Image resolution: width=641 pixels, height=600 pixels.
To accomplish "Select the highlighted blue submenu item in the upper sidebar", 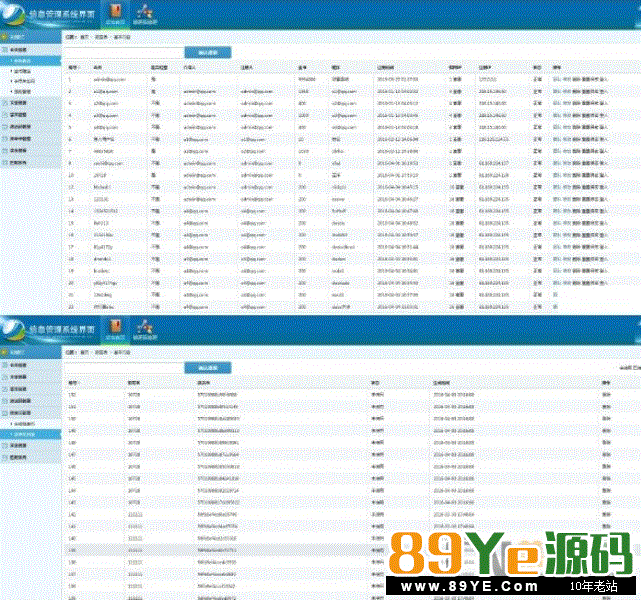I will [x=31, y=61].
